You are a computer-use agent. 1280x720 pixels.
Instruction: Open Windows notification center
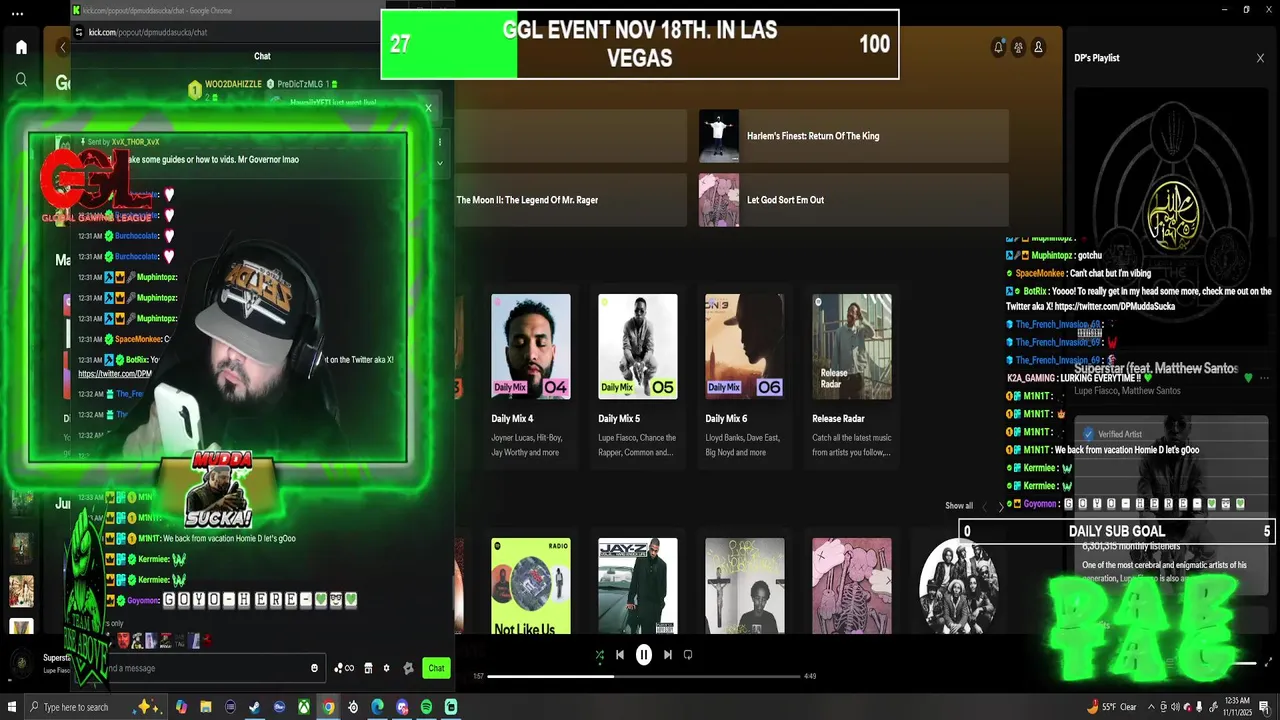point(1265,707)
